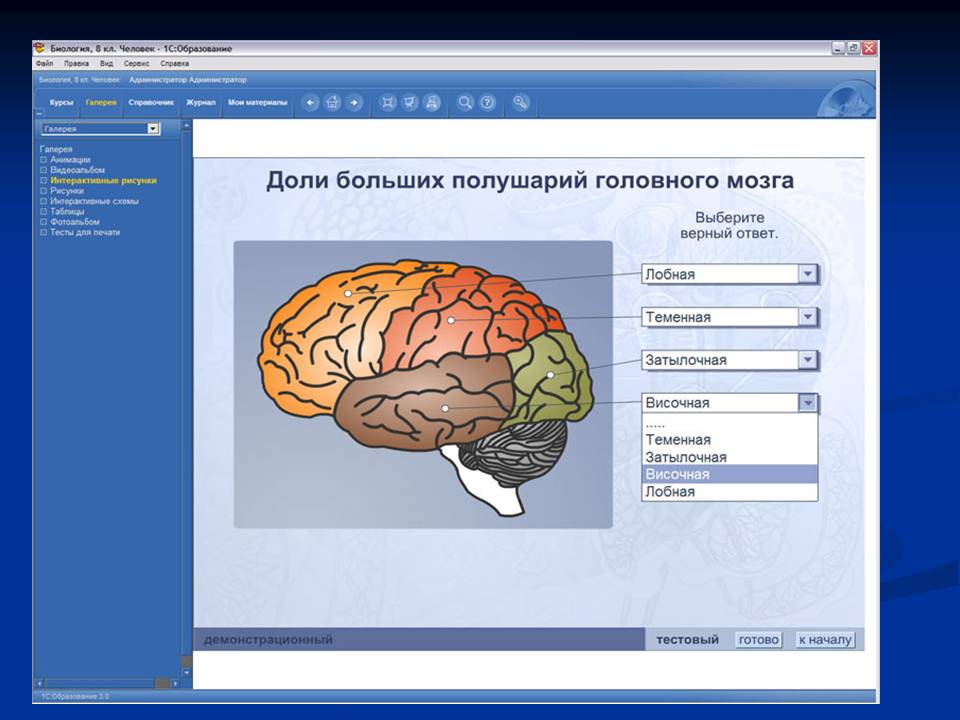Open the Затылочная answer dropdown
Image resolution: width=960 pixels, height=720 pixels.
[808, 360]
